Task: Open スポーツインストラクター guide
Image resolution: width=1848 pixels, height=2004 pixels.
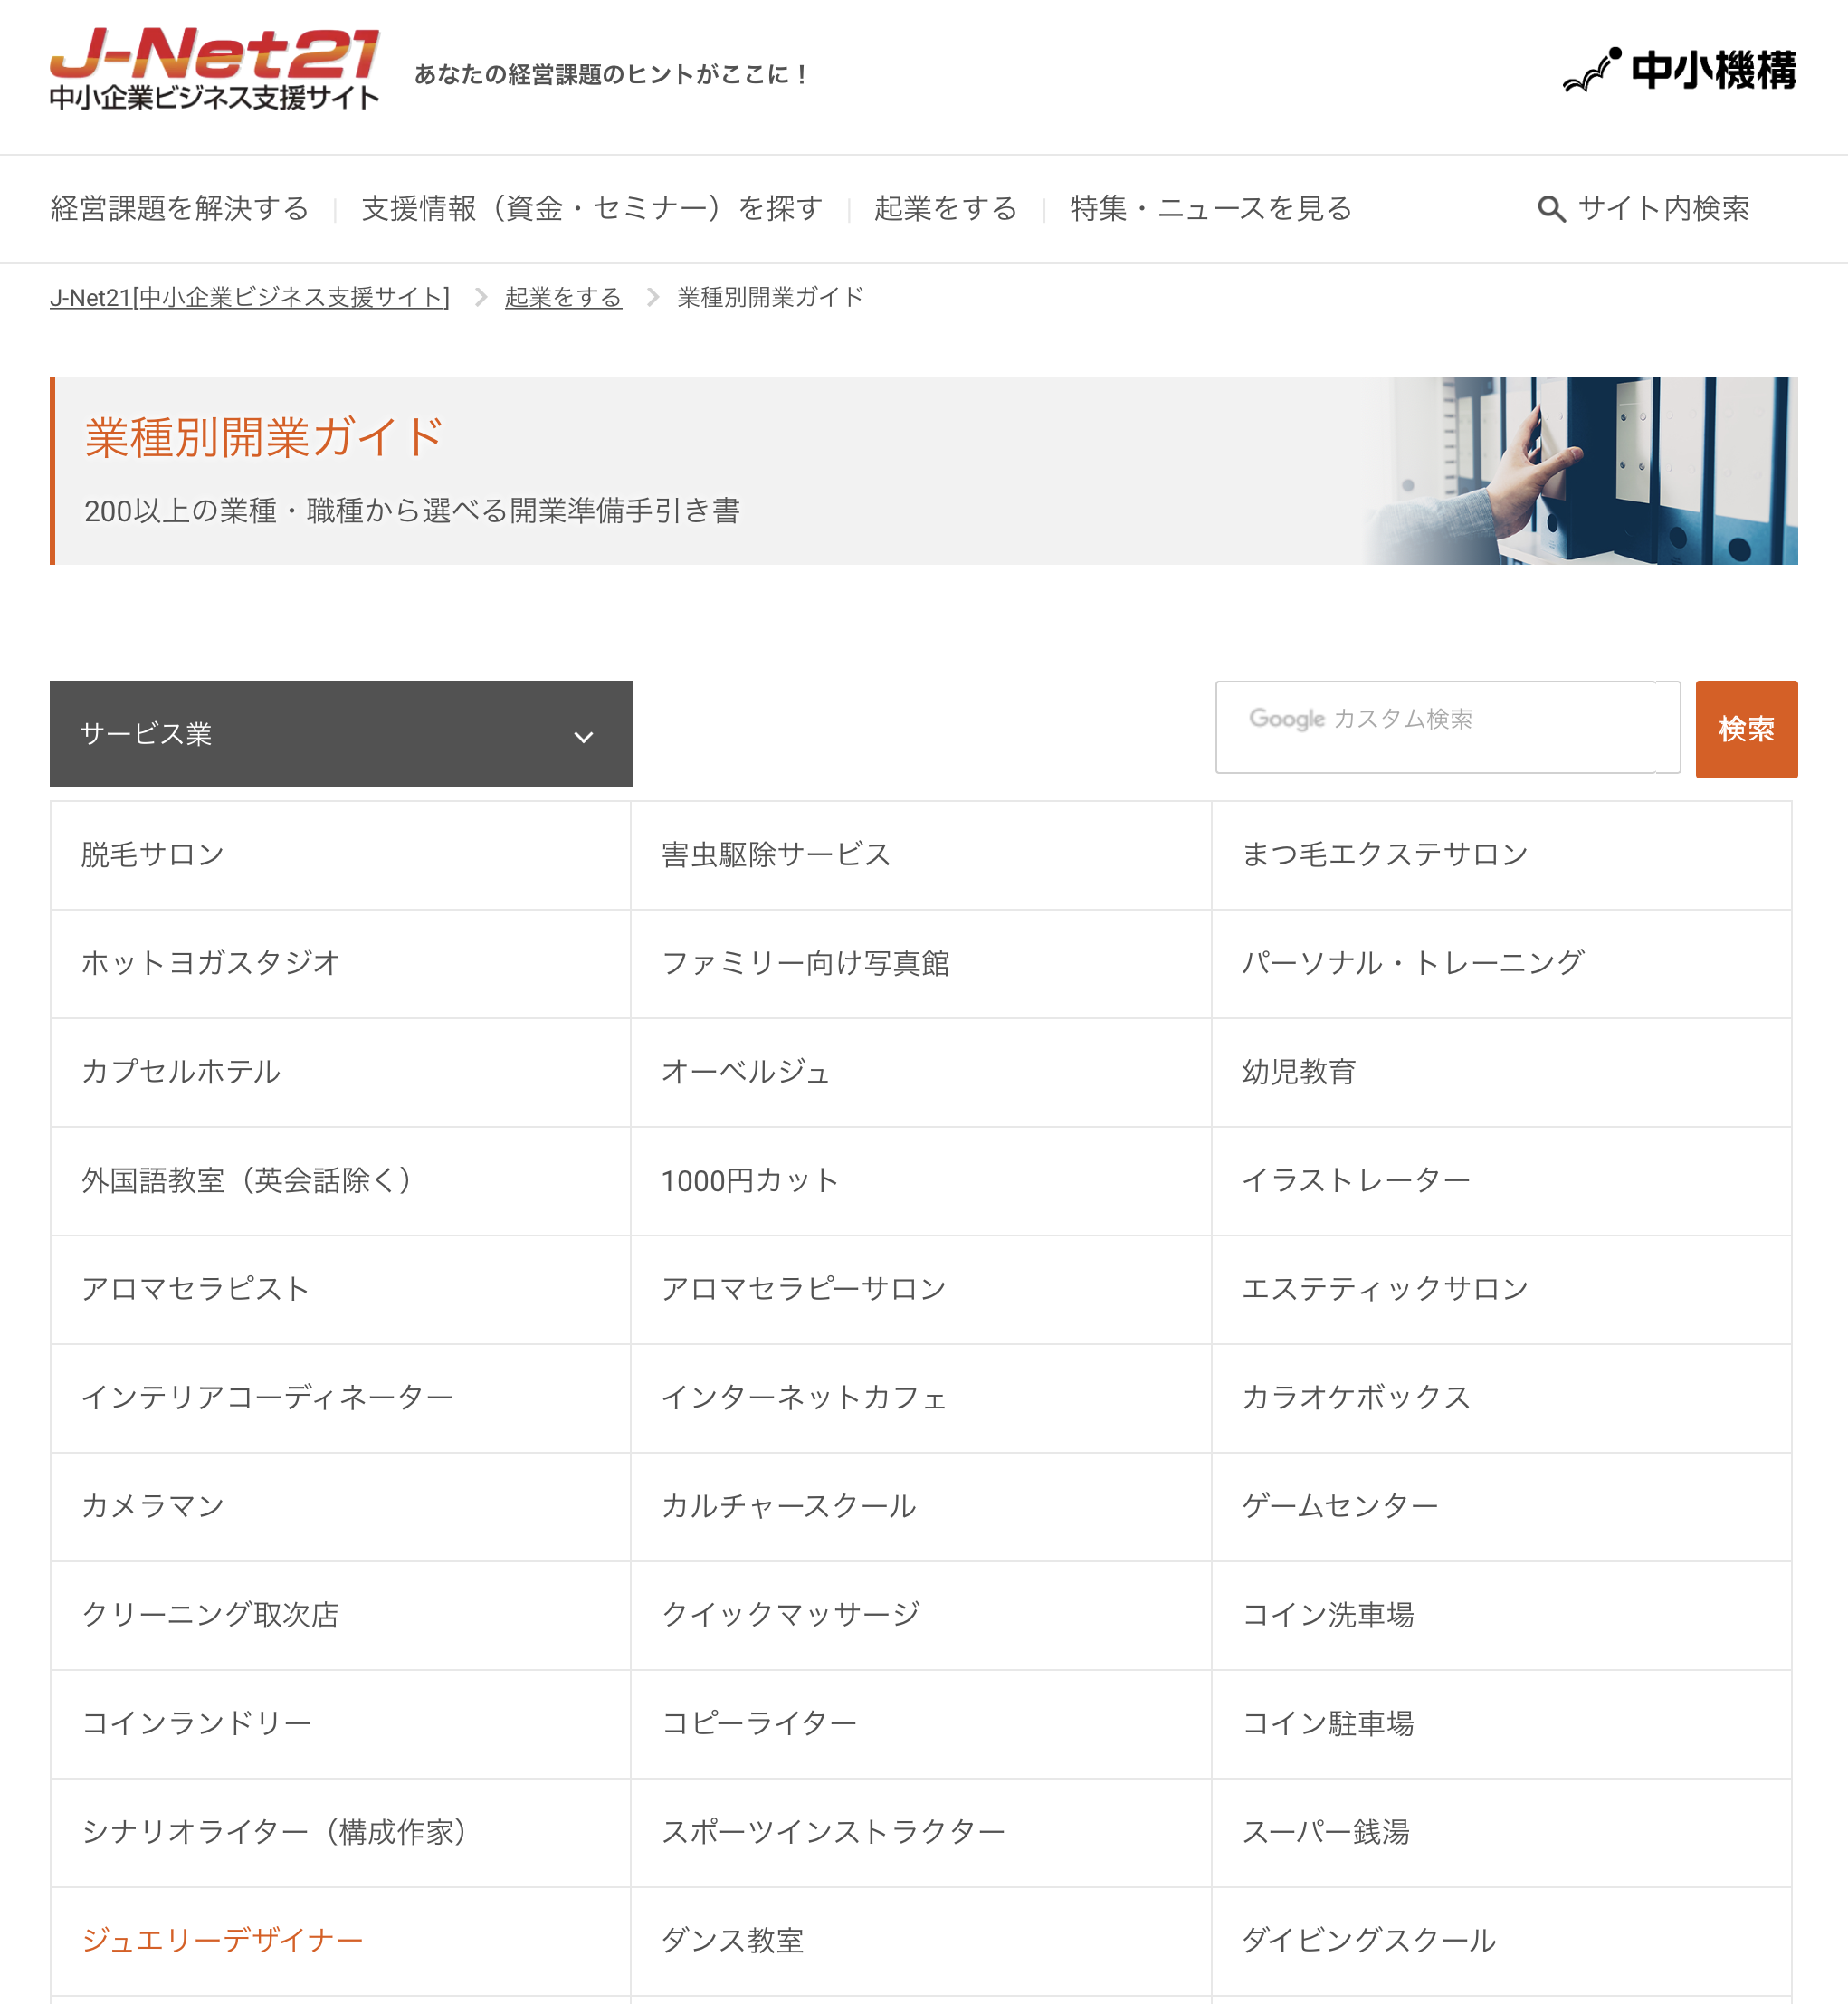Action: (x=921, y=1832)
